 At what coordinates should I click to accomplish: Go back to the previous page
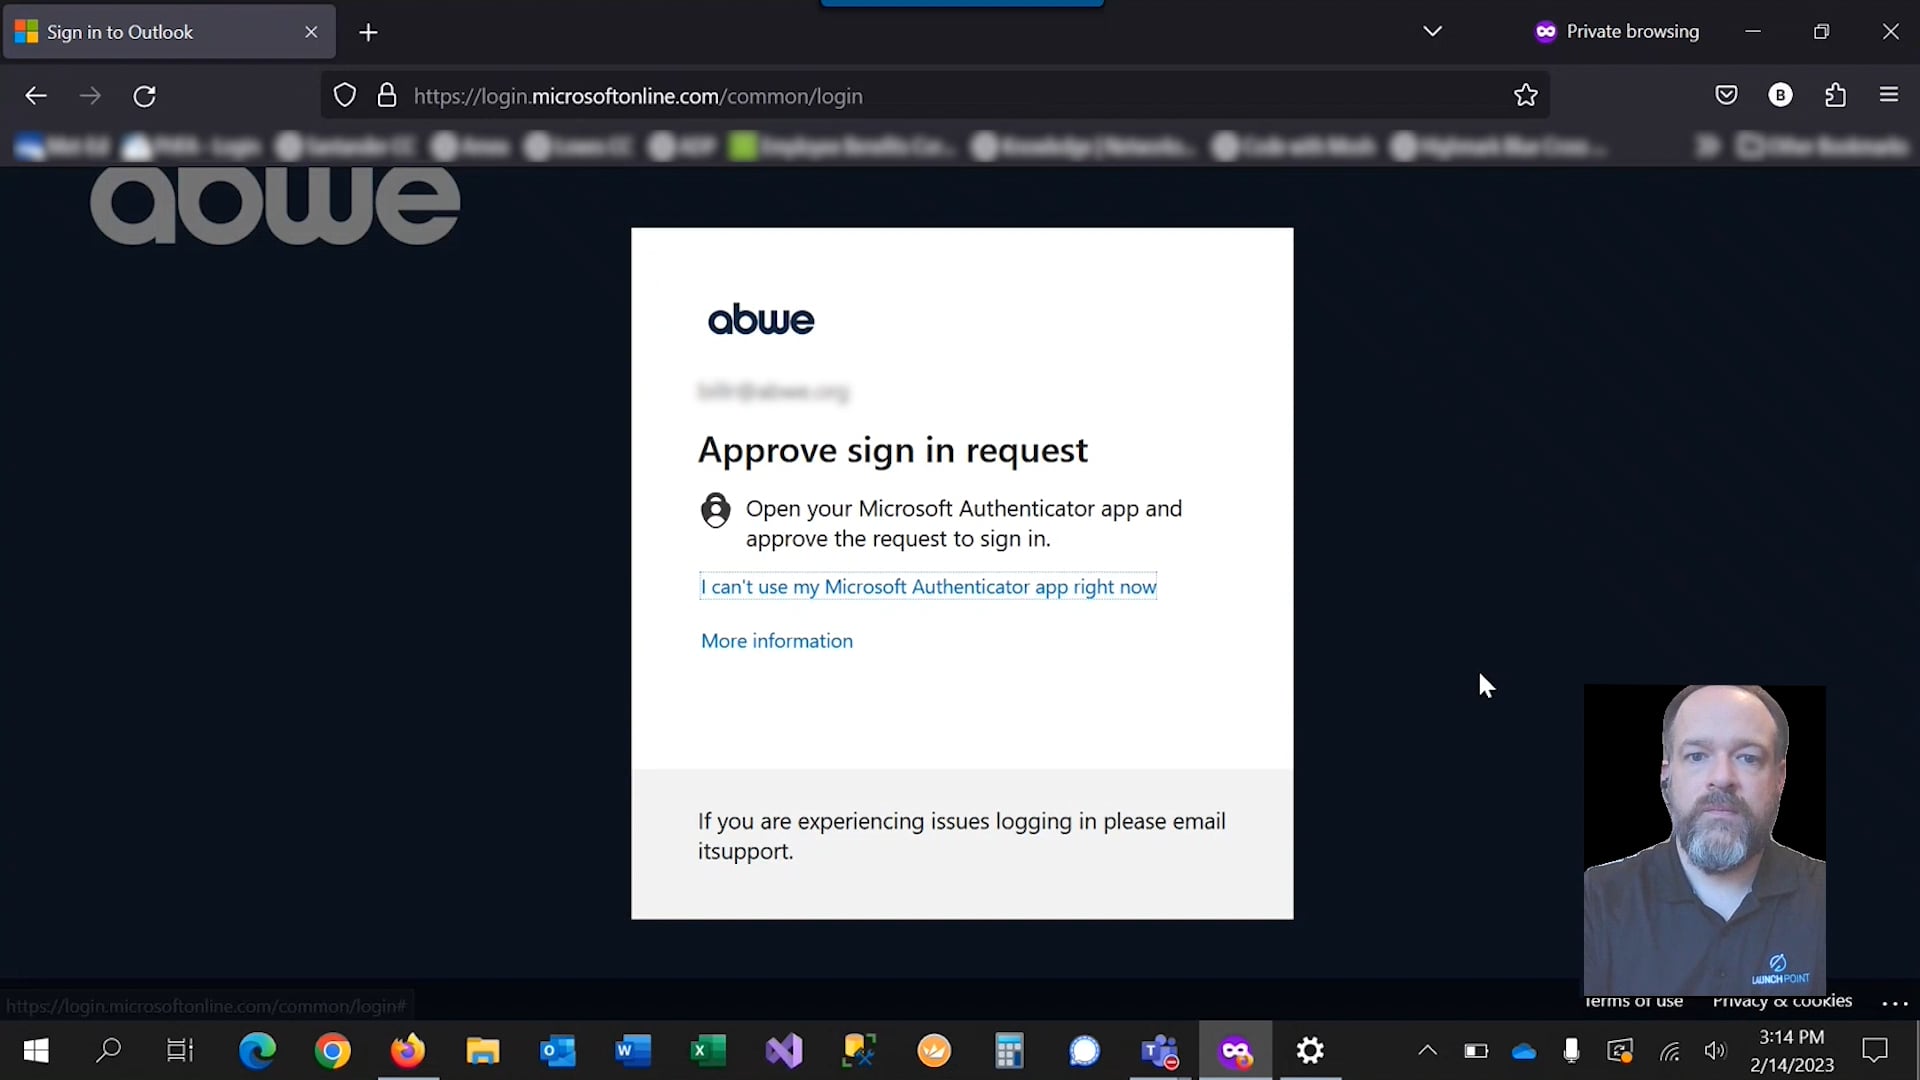(36, 96)
